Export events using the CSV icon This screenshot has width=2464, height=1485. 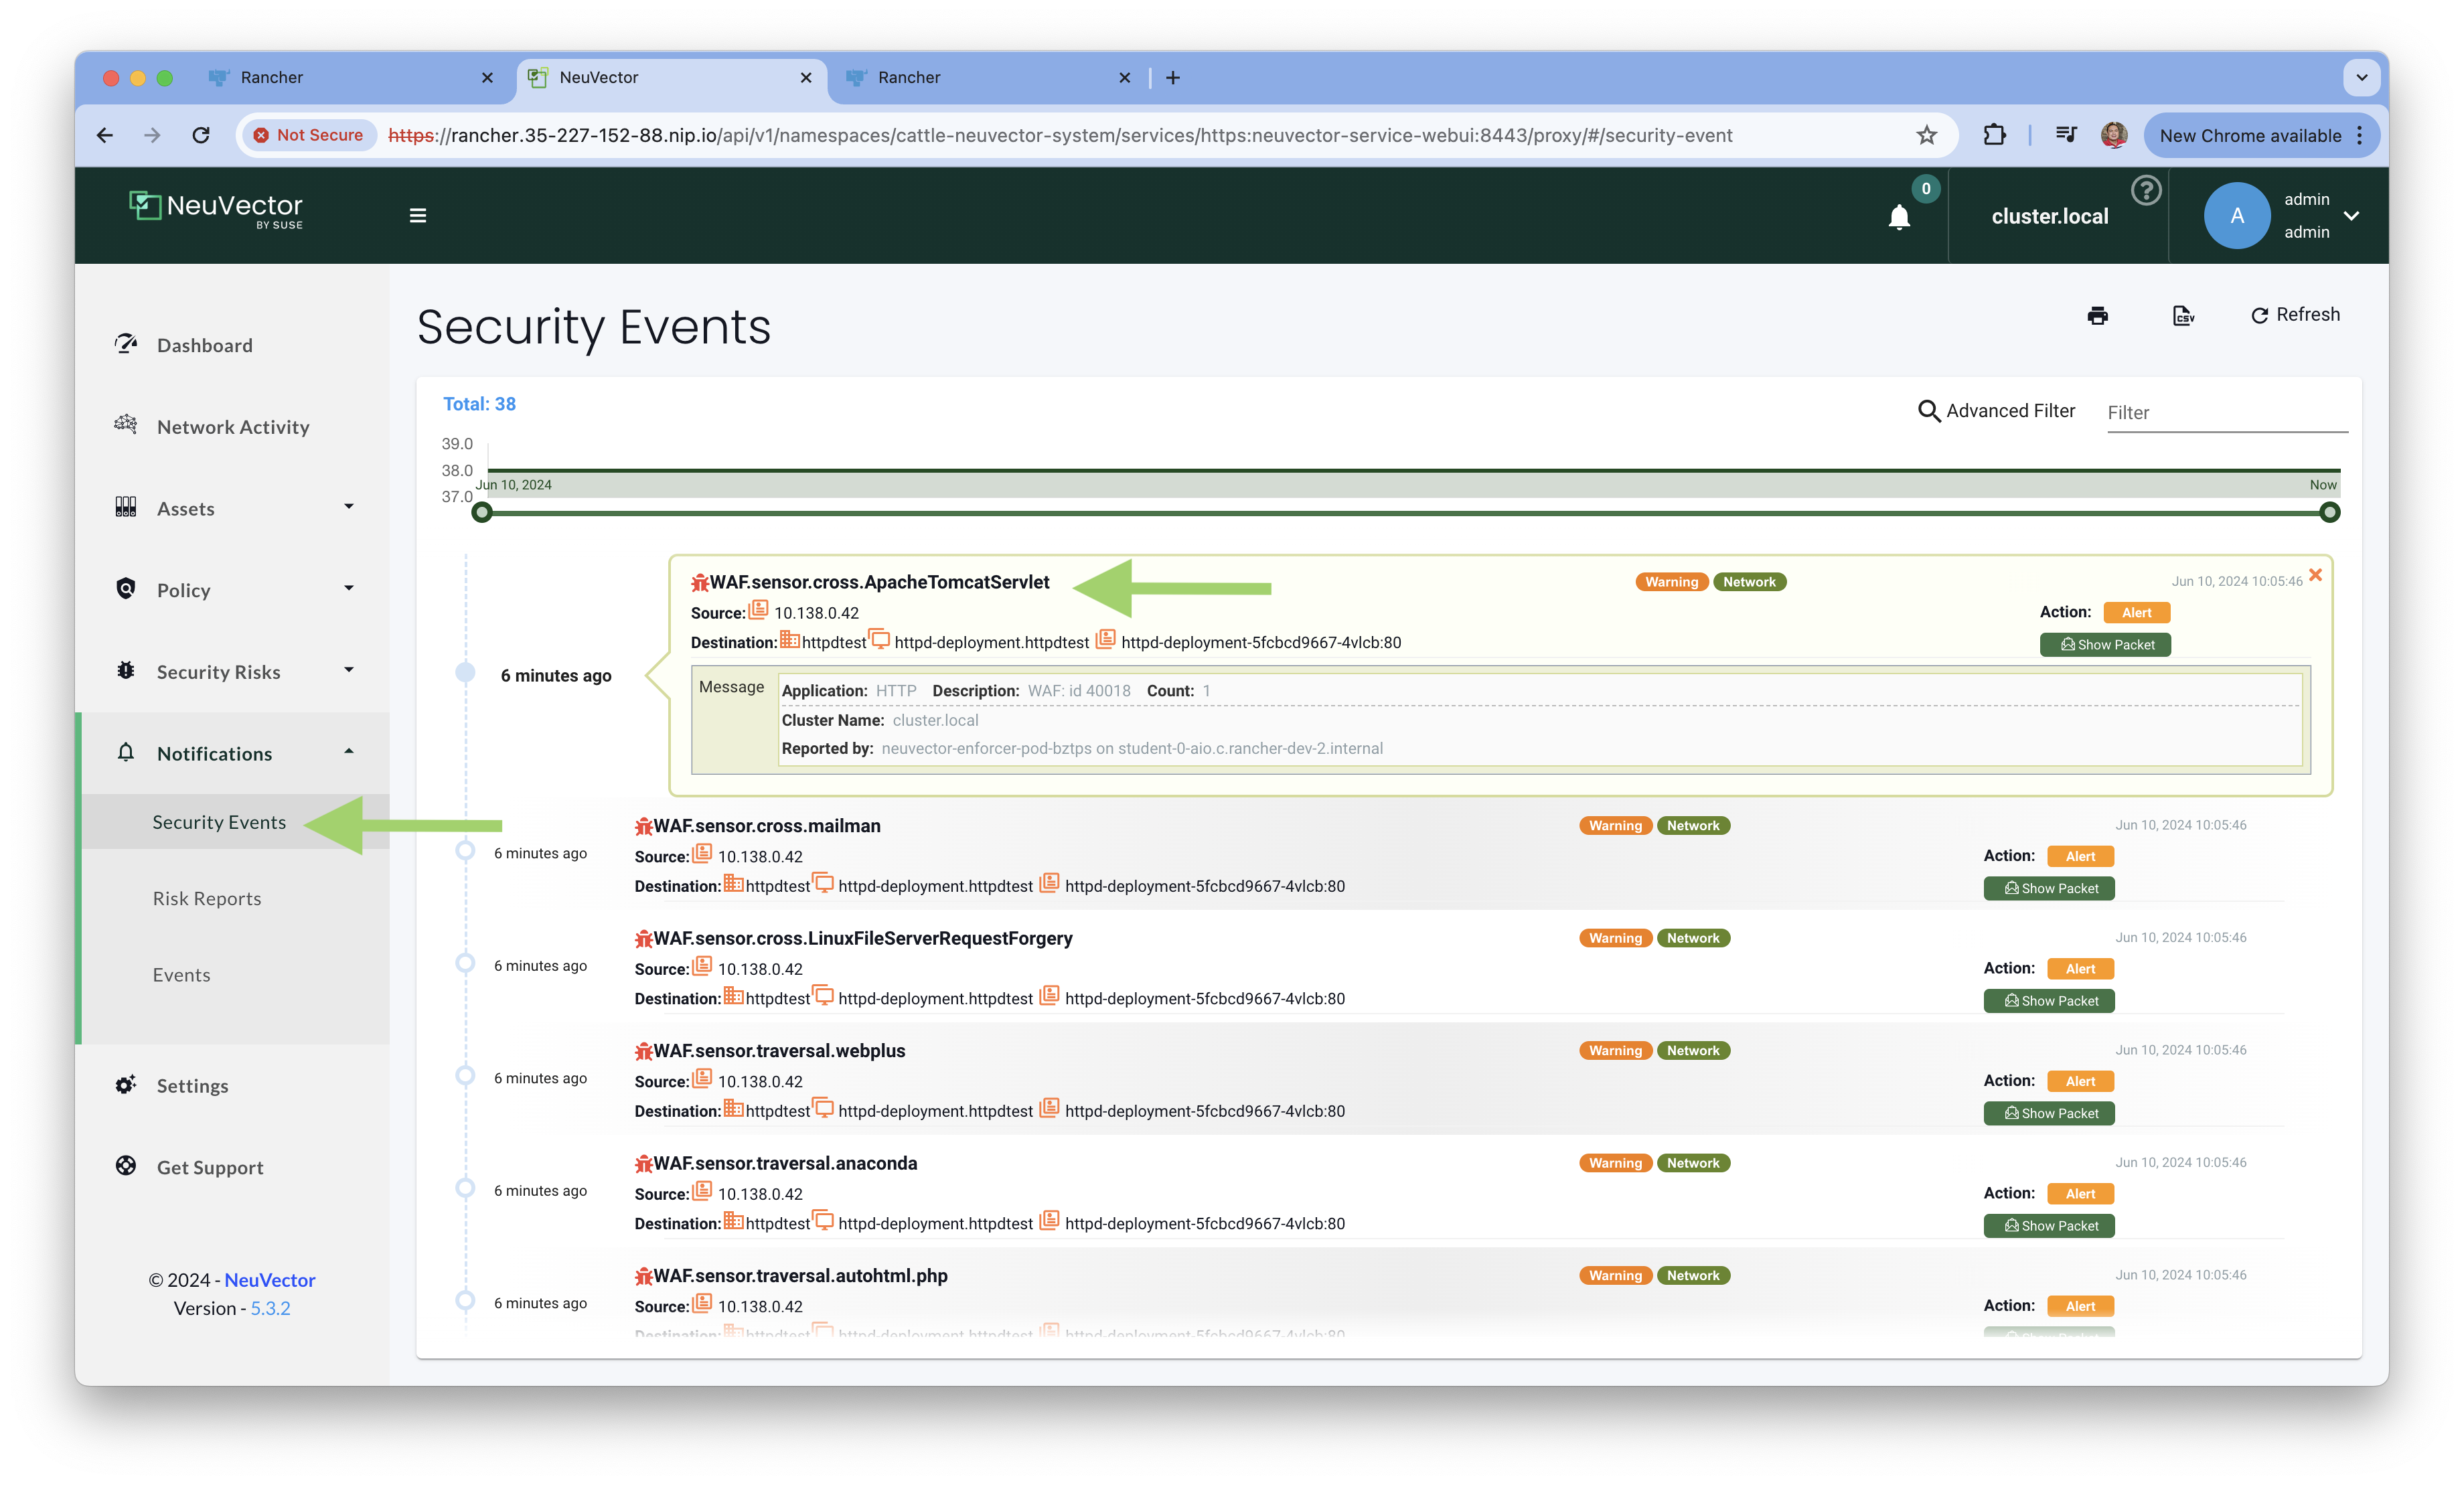pos(2183,316)
